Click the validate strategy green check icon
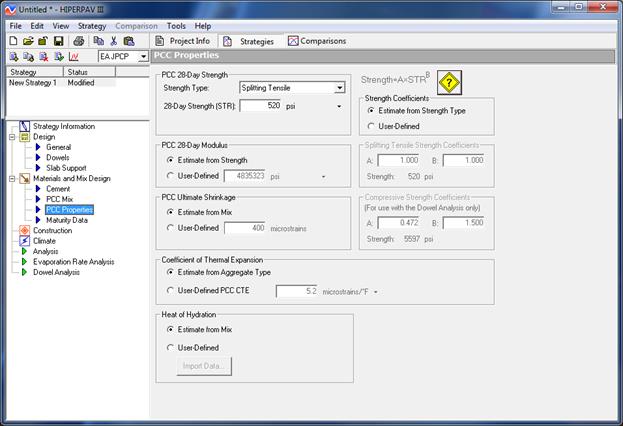Viewport: 623px width, 426px height. click(59, 57)
